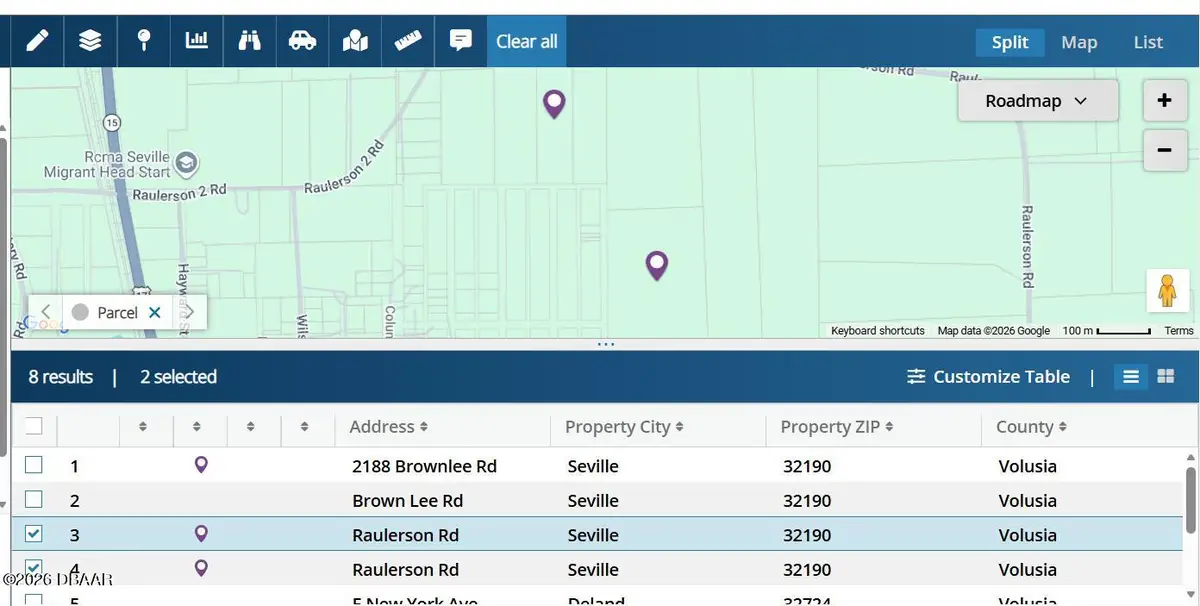This screenshot has width=1200, height=606.
Task: Open the Roadmap map type dropdown
Action: pos(1037,101)
